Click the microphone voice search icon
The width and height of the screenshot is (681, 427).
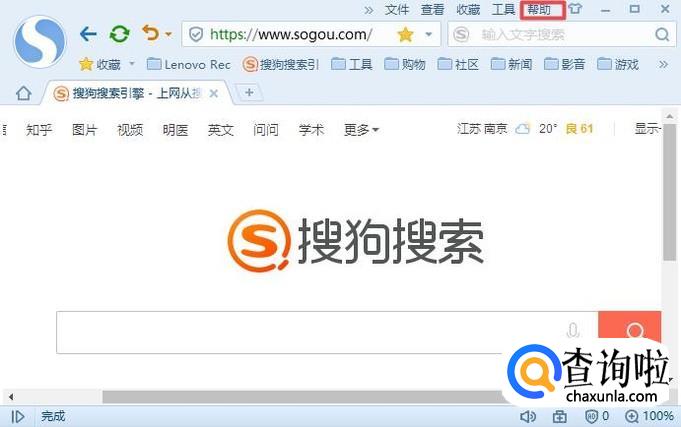coord(573,332)
